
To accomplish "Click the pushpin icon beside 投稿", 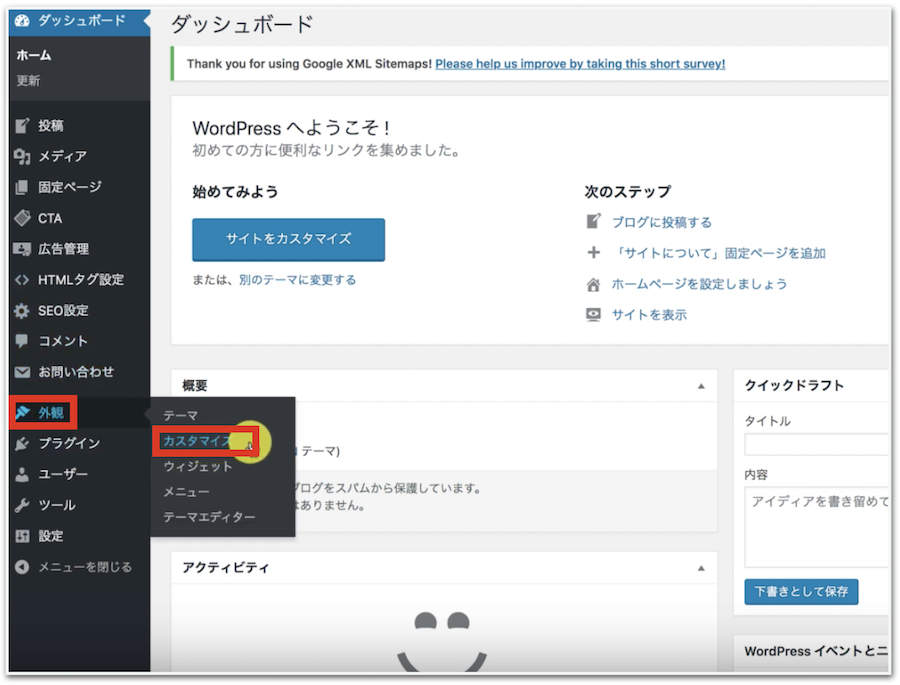I will [x=22, y=126].
